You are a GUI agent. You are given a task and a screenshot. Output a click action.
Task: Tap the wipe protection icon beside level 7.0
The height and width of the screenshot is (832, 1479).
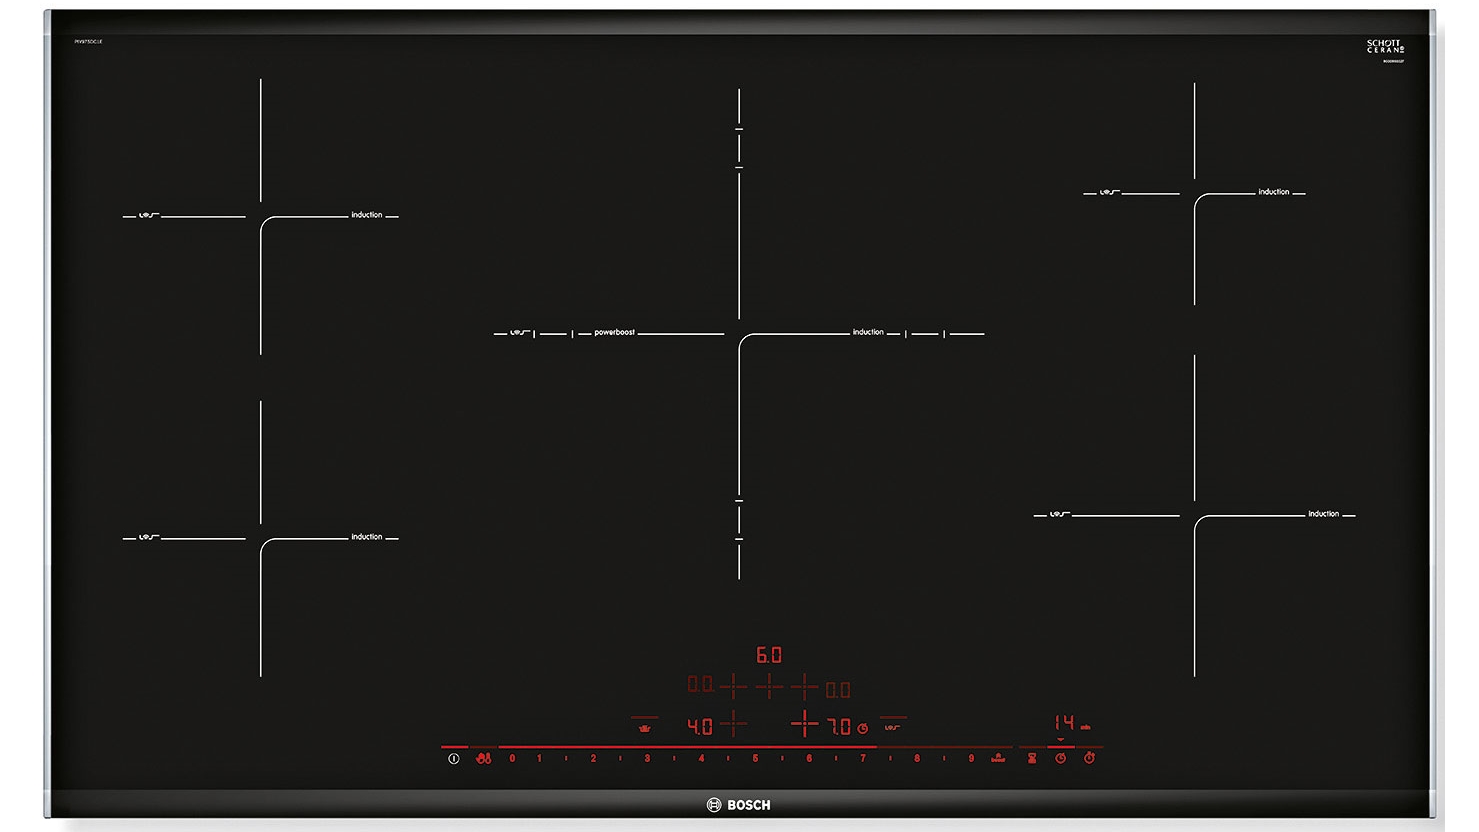[x=893, y=725]
